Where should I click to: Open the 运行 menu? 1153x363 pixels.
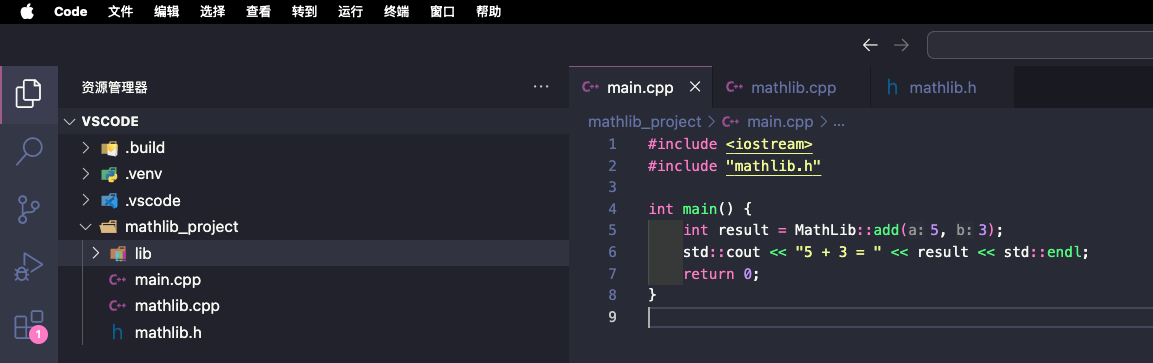pyautogui.click(x=350, y=11)
